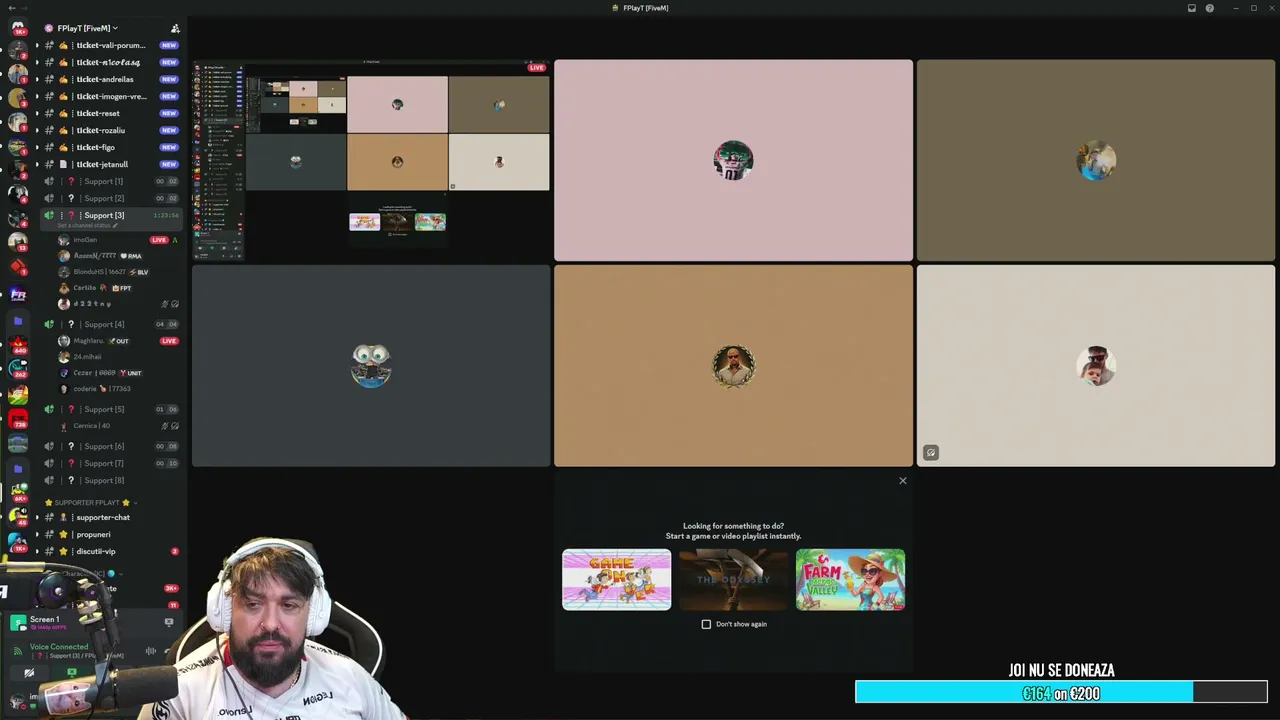Image resolution: width=1280 pixels, height=720 pixels.
Task: Open the propuneri channel
Action: coord(110,534)
